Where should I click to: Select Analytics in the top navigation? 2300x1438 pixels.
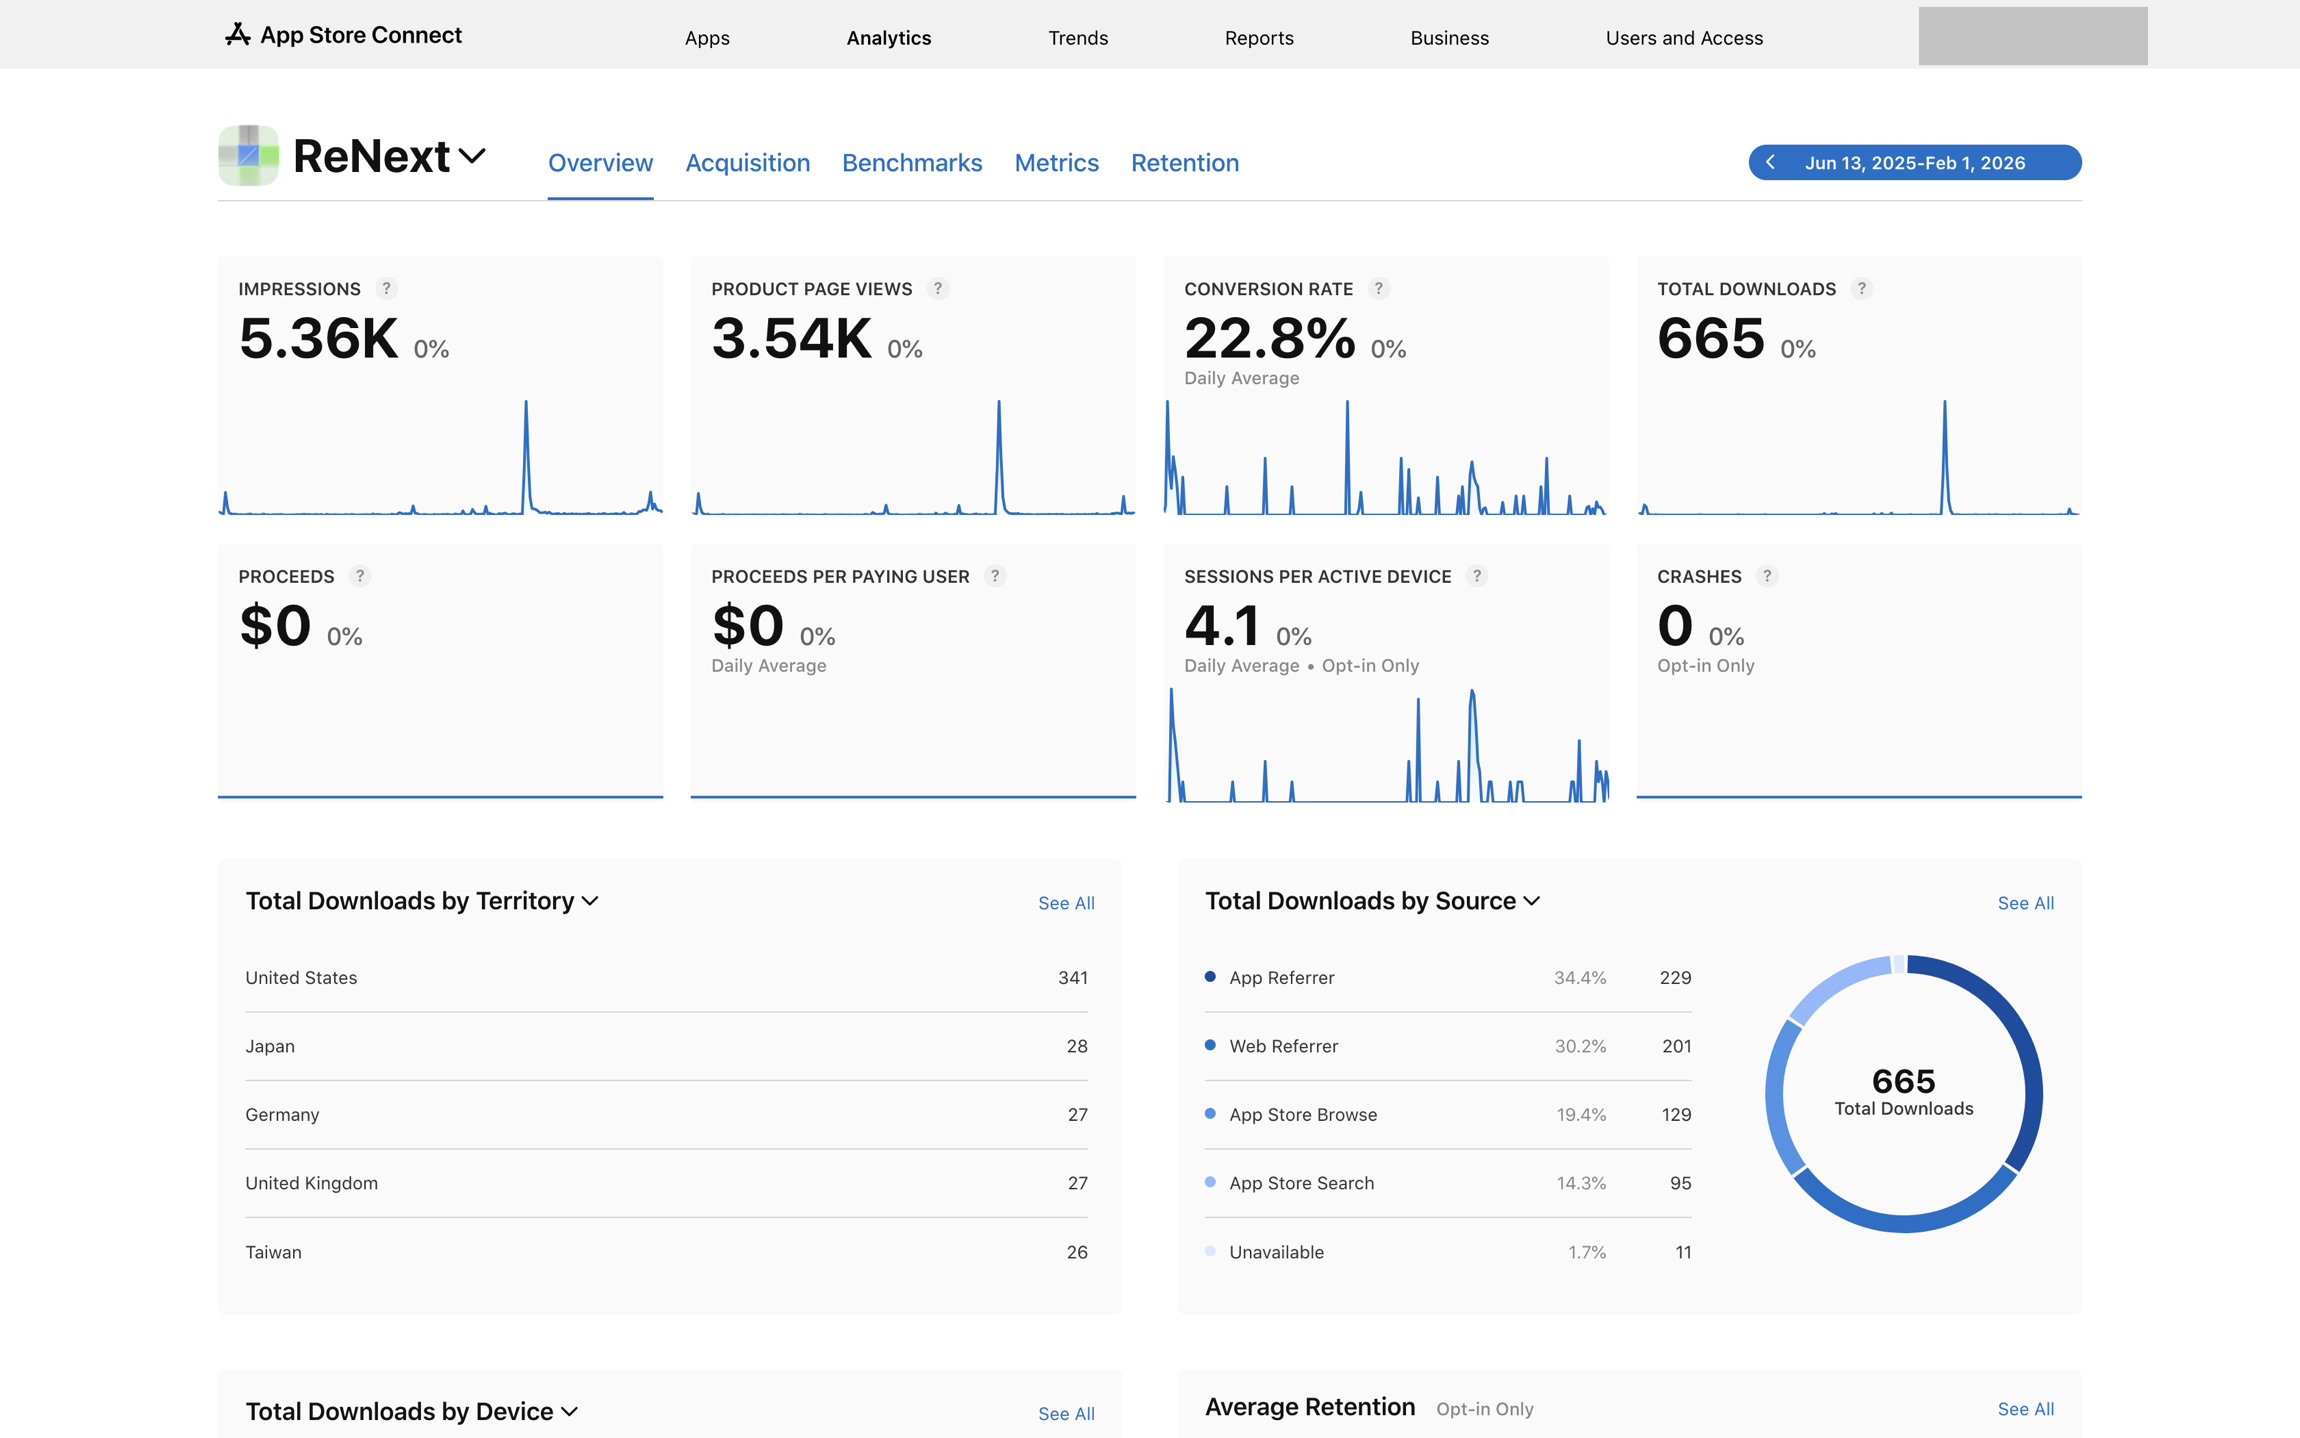point(889,38)
